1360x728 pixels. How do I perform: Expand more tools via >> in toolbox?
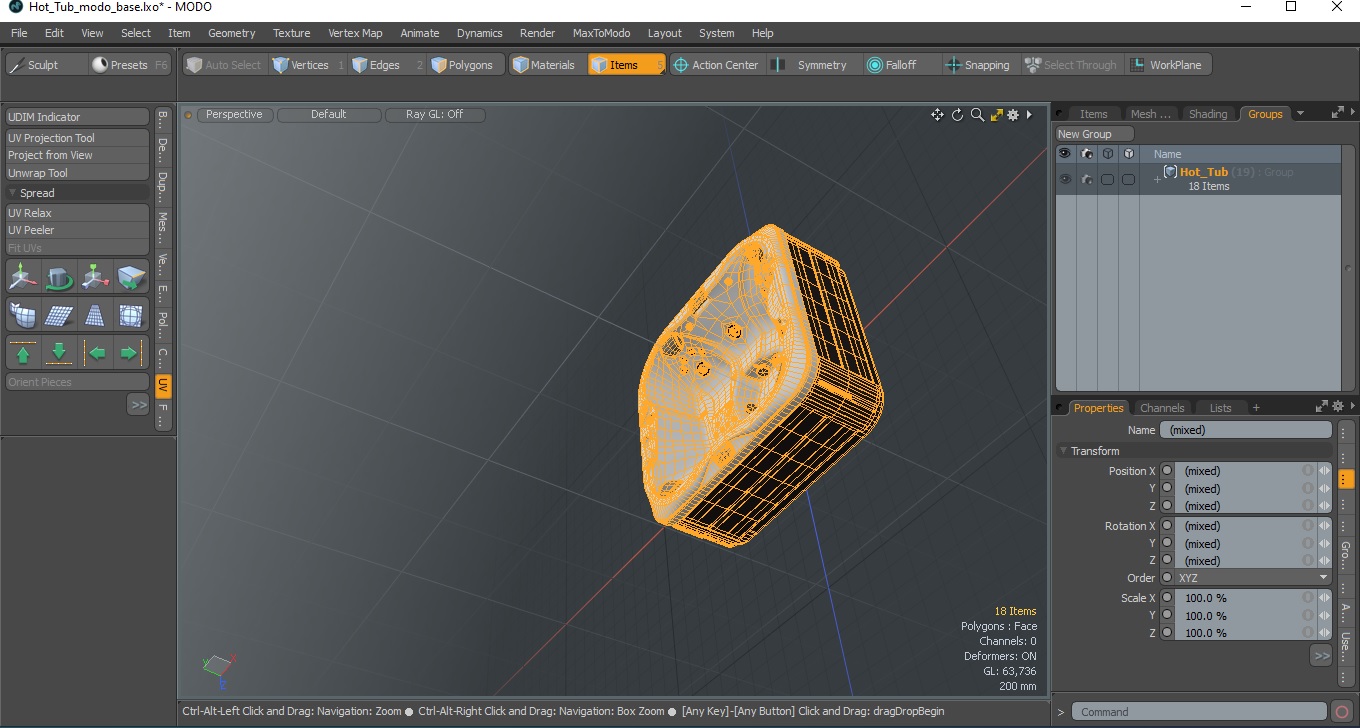(x=138, y=404)
